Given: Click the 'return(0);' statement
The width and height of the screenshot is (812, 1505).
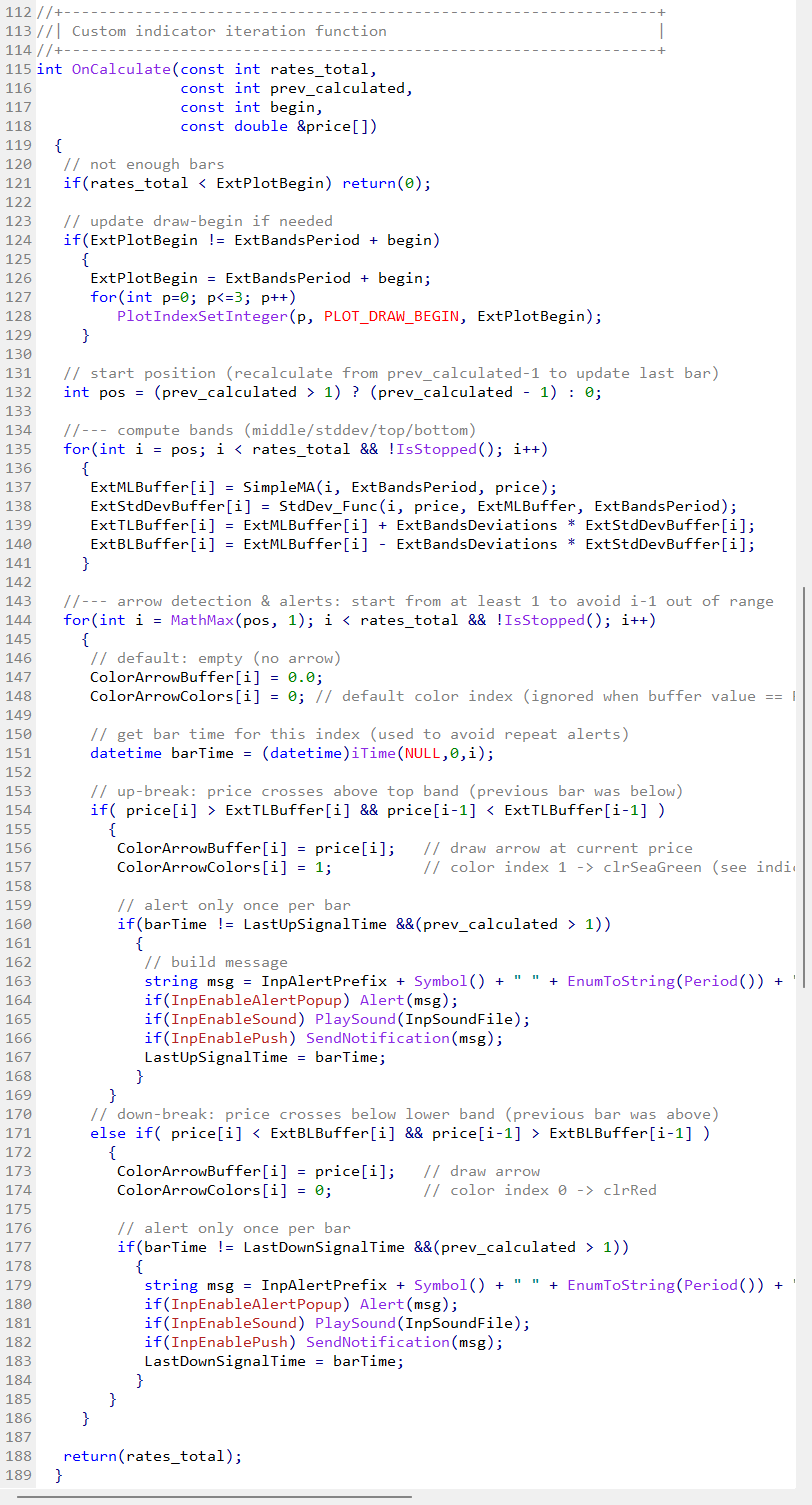Looking at the screenshot, I should point(387,183).
